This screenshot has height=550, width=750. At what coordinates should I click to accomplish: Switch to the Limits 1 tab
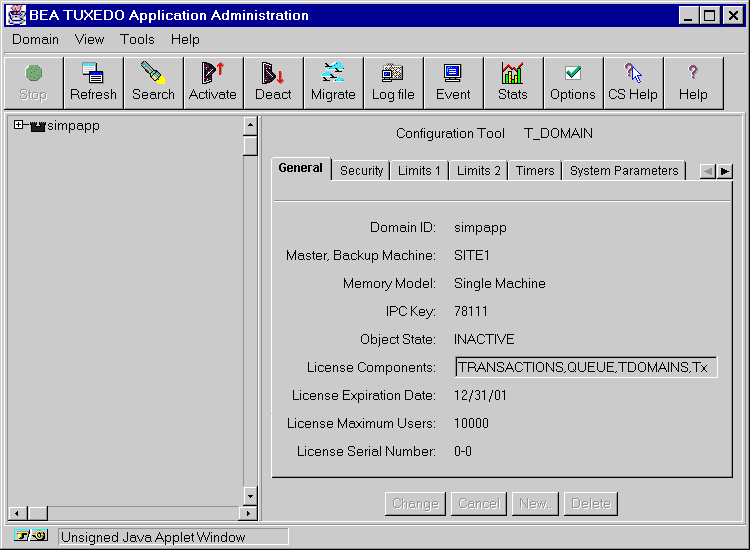tap(419, 171)
